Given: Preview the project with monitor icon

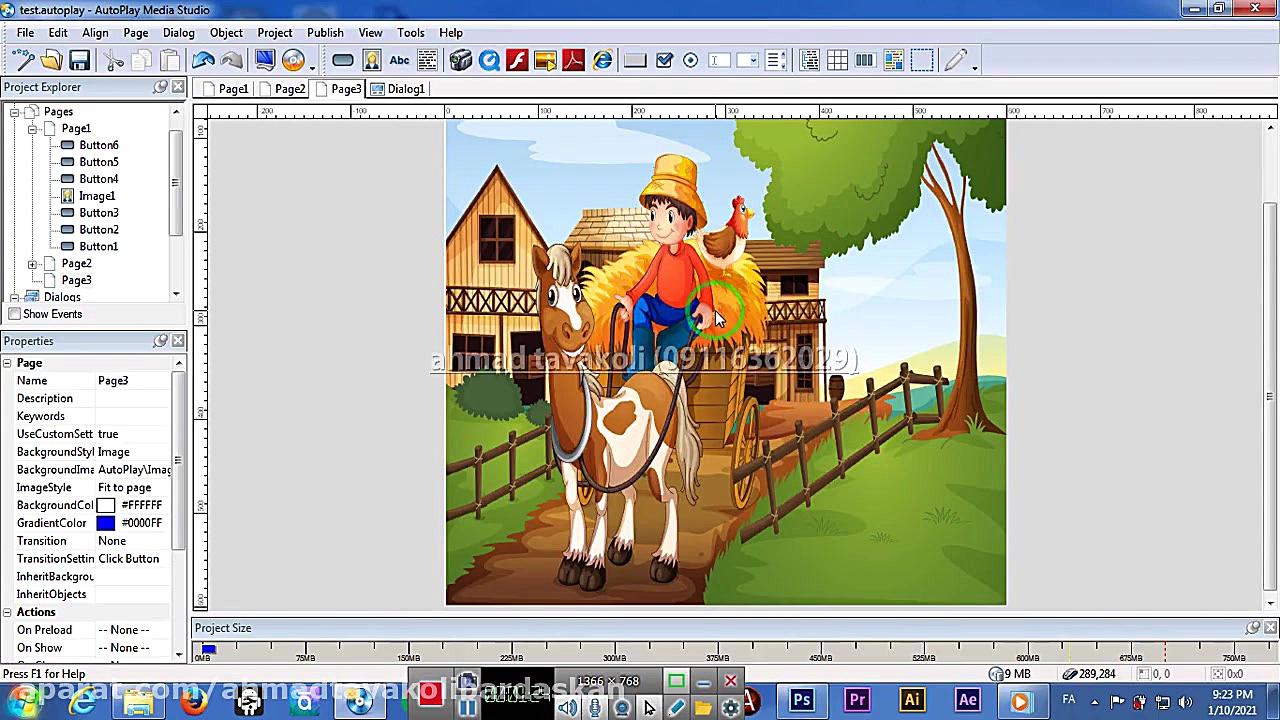Looking at the screenshot, I should (x=265, y=61).
